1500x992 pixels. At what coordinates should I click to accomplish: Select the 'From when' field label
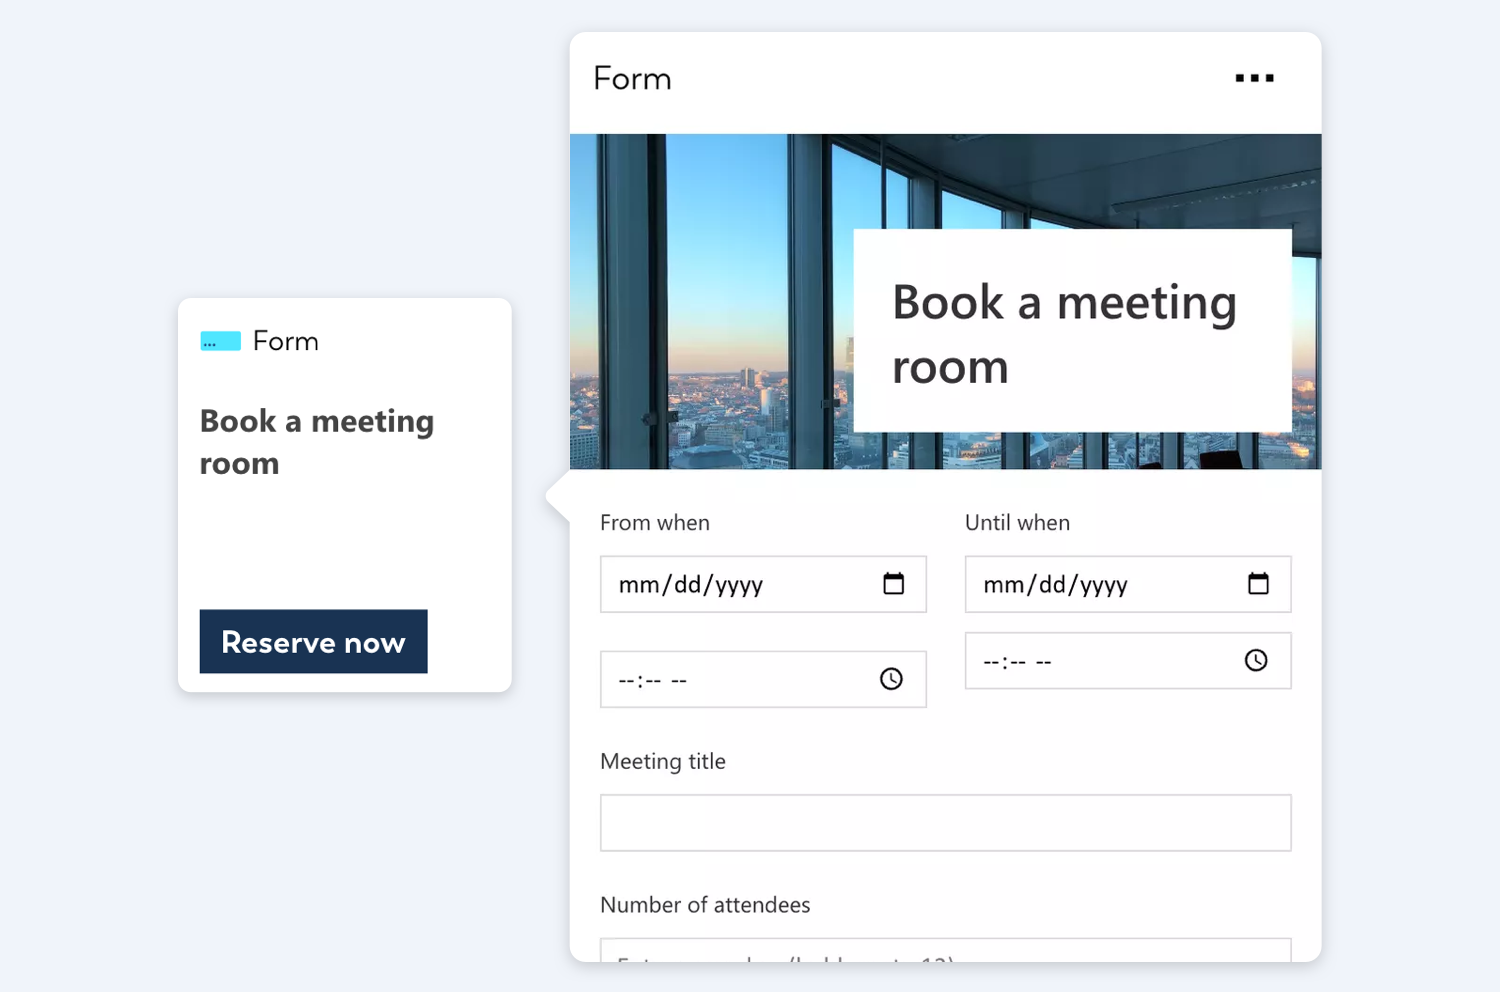[654, 522]
